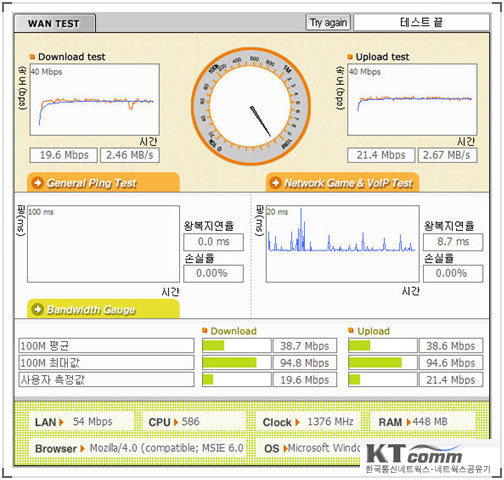The image size is (504, 480).
Task: Select the 19.6 Mbps value in bandwidth table
Action: tap(305, 380)
